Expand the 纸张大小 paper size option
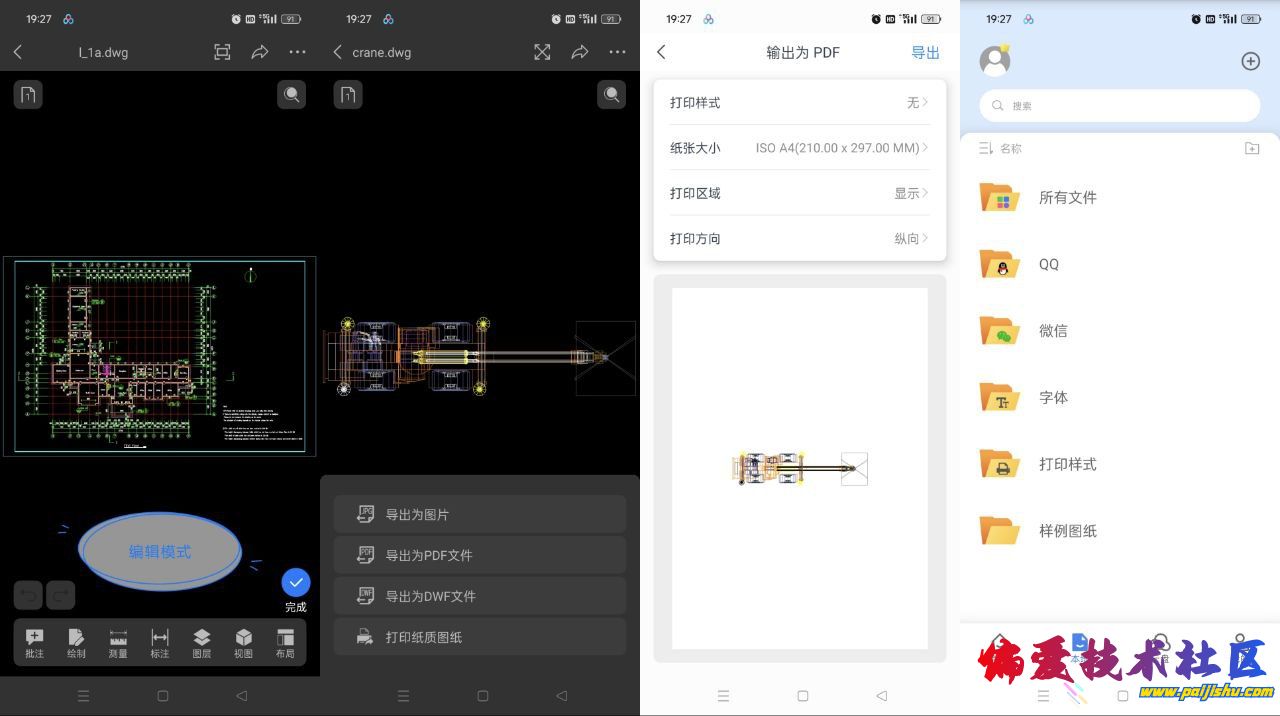The width and height of the screenshot is (1280, 716). (x=799, y=148)
